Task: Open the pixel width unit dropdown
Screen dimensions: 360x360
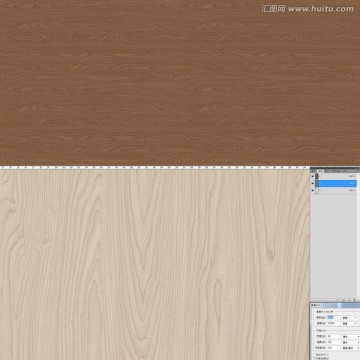Action: coord(350,318)
